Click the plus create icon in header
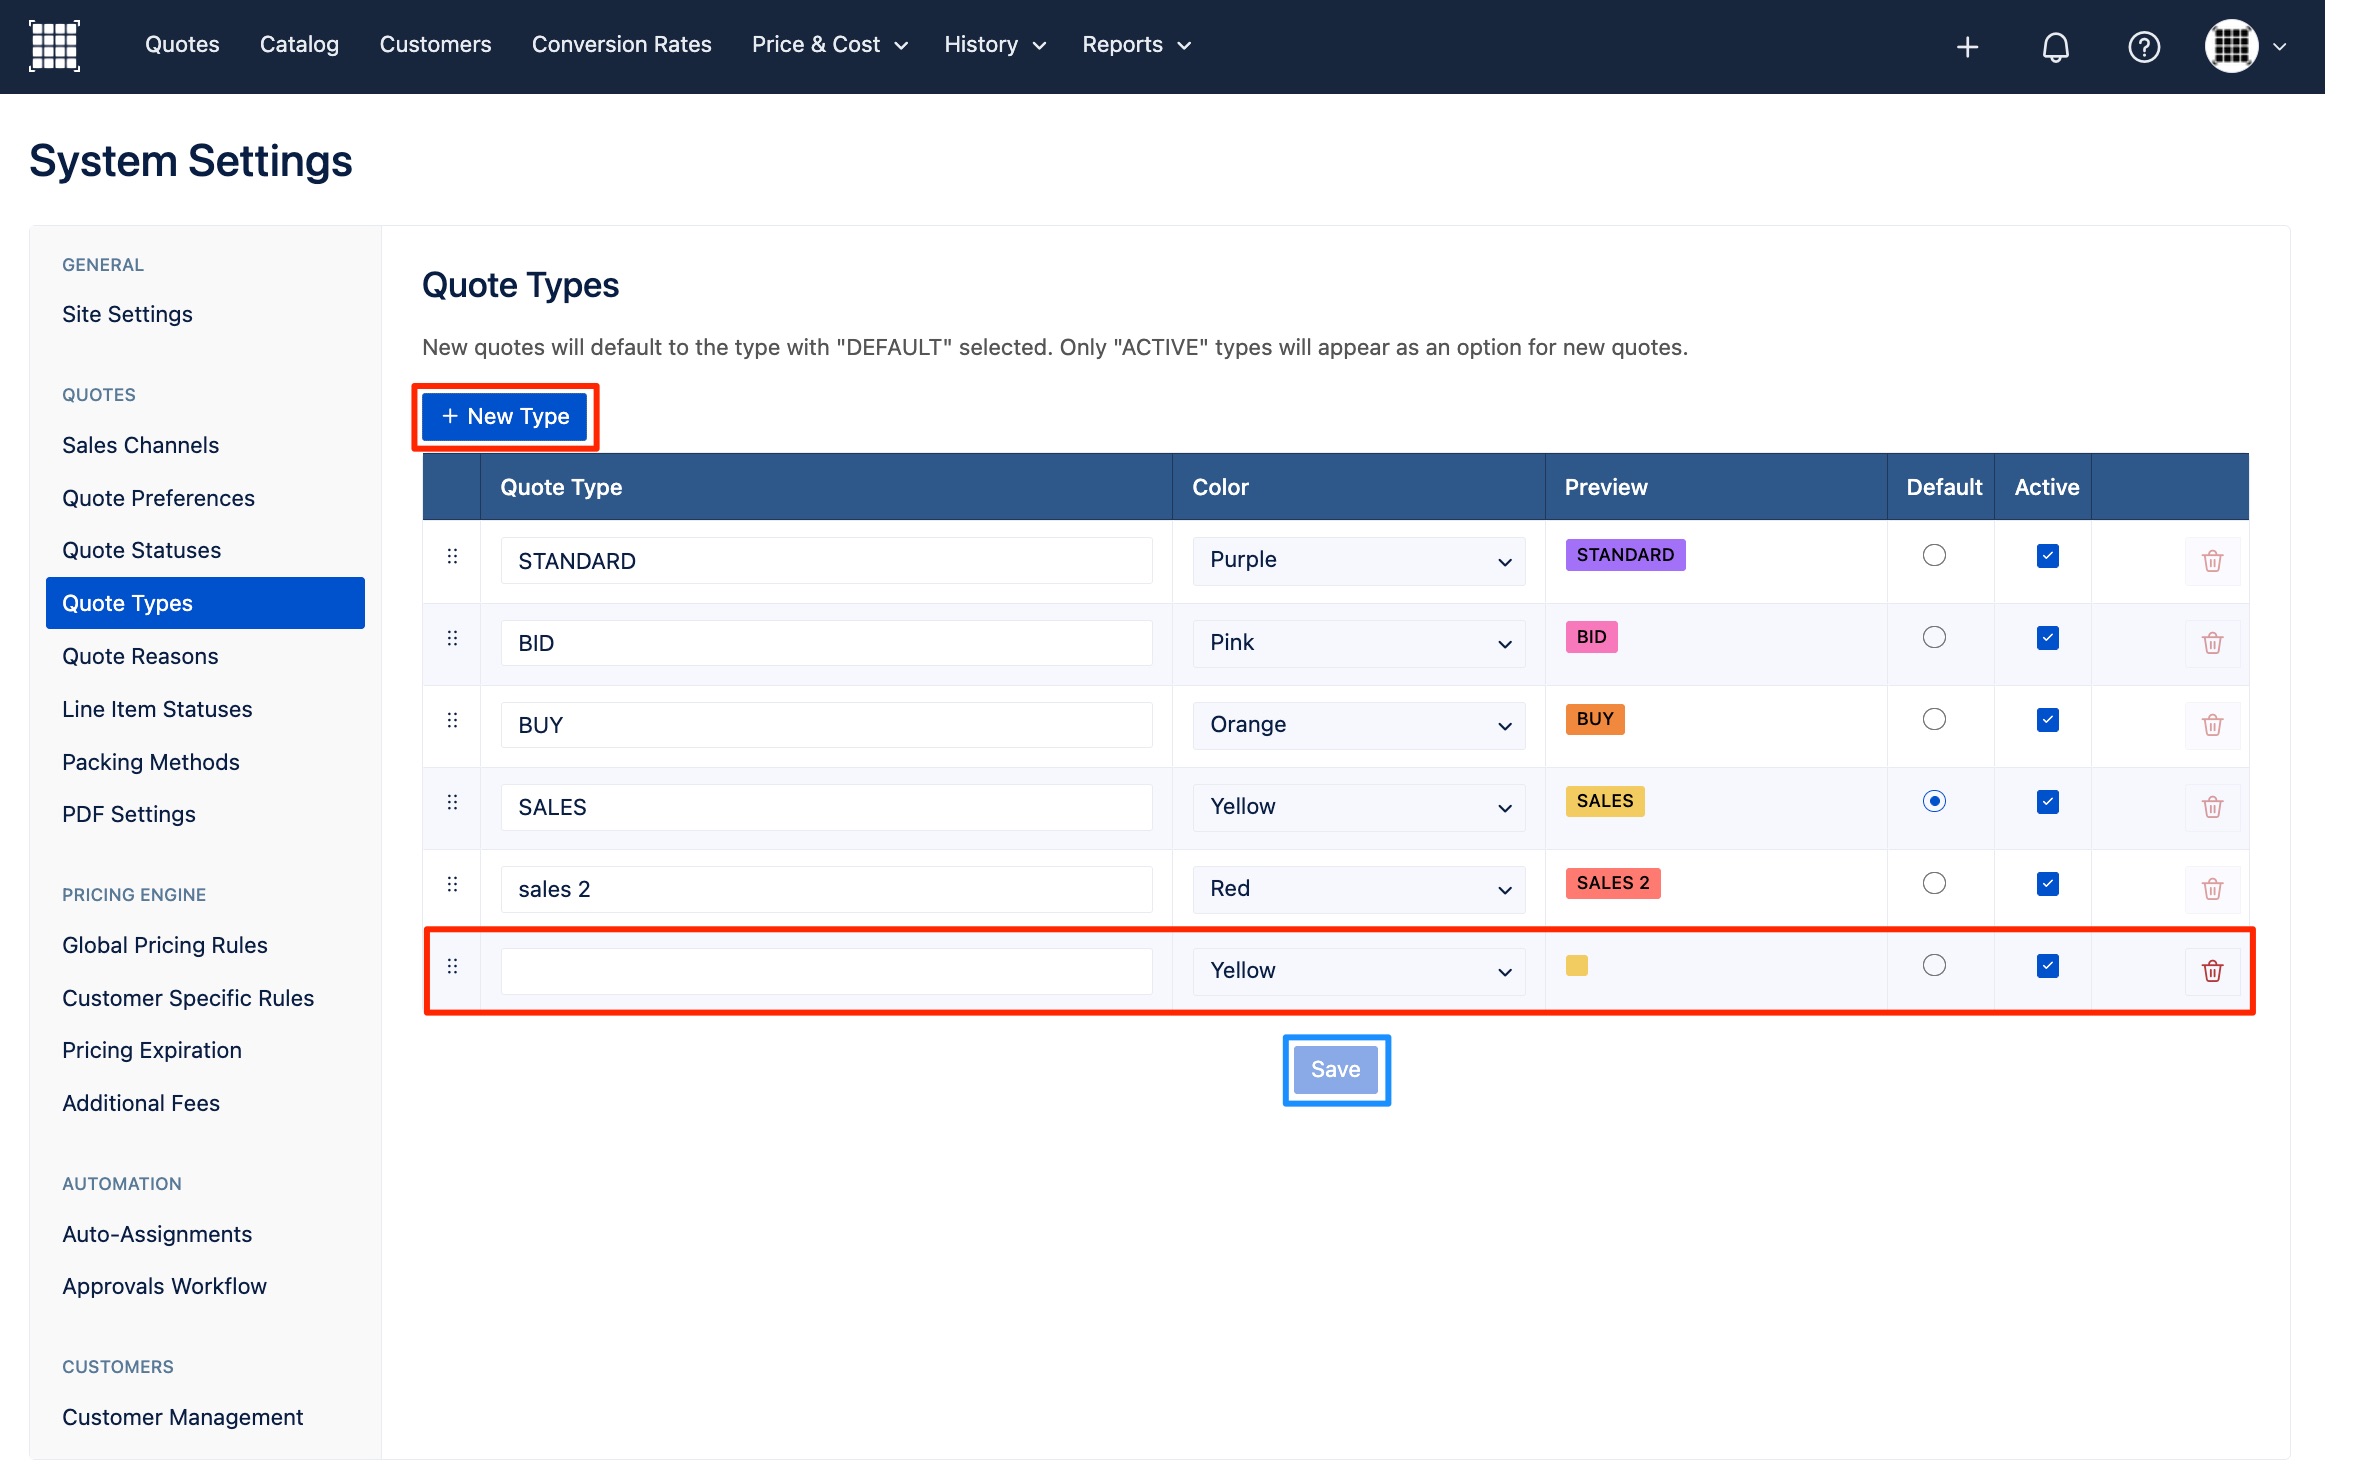This screenshot has width=2366, height=1468. click(x=1967, y=46)
